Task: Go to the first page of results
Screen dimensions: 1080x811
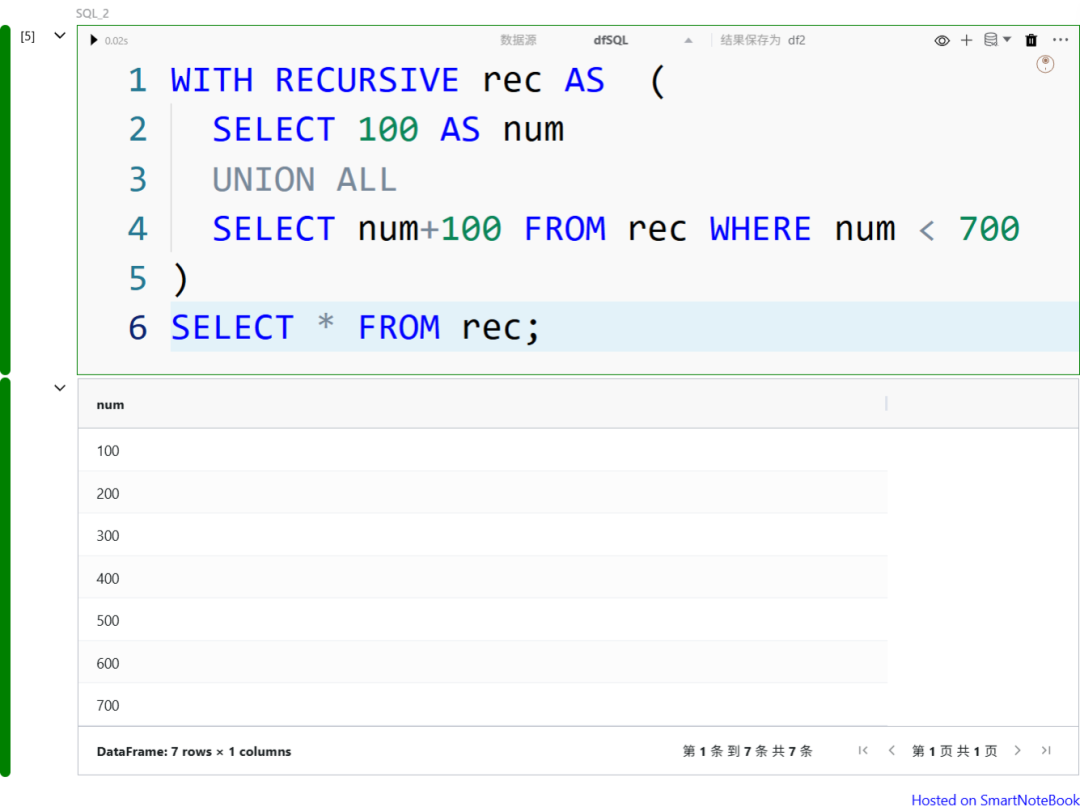Action: [x=863, y=751]
